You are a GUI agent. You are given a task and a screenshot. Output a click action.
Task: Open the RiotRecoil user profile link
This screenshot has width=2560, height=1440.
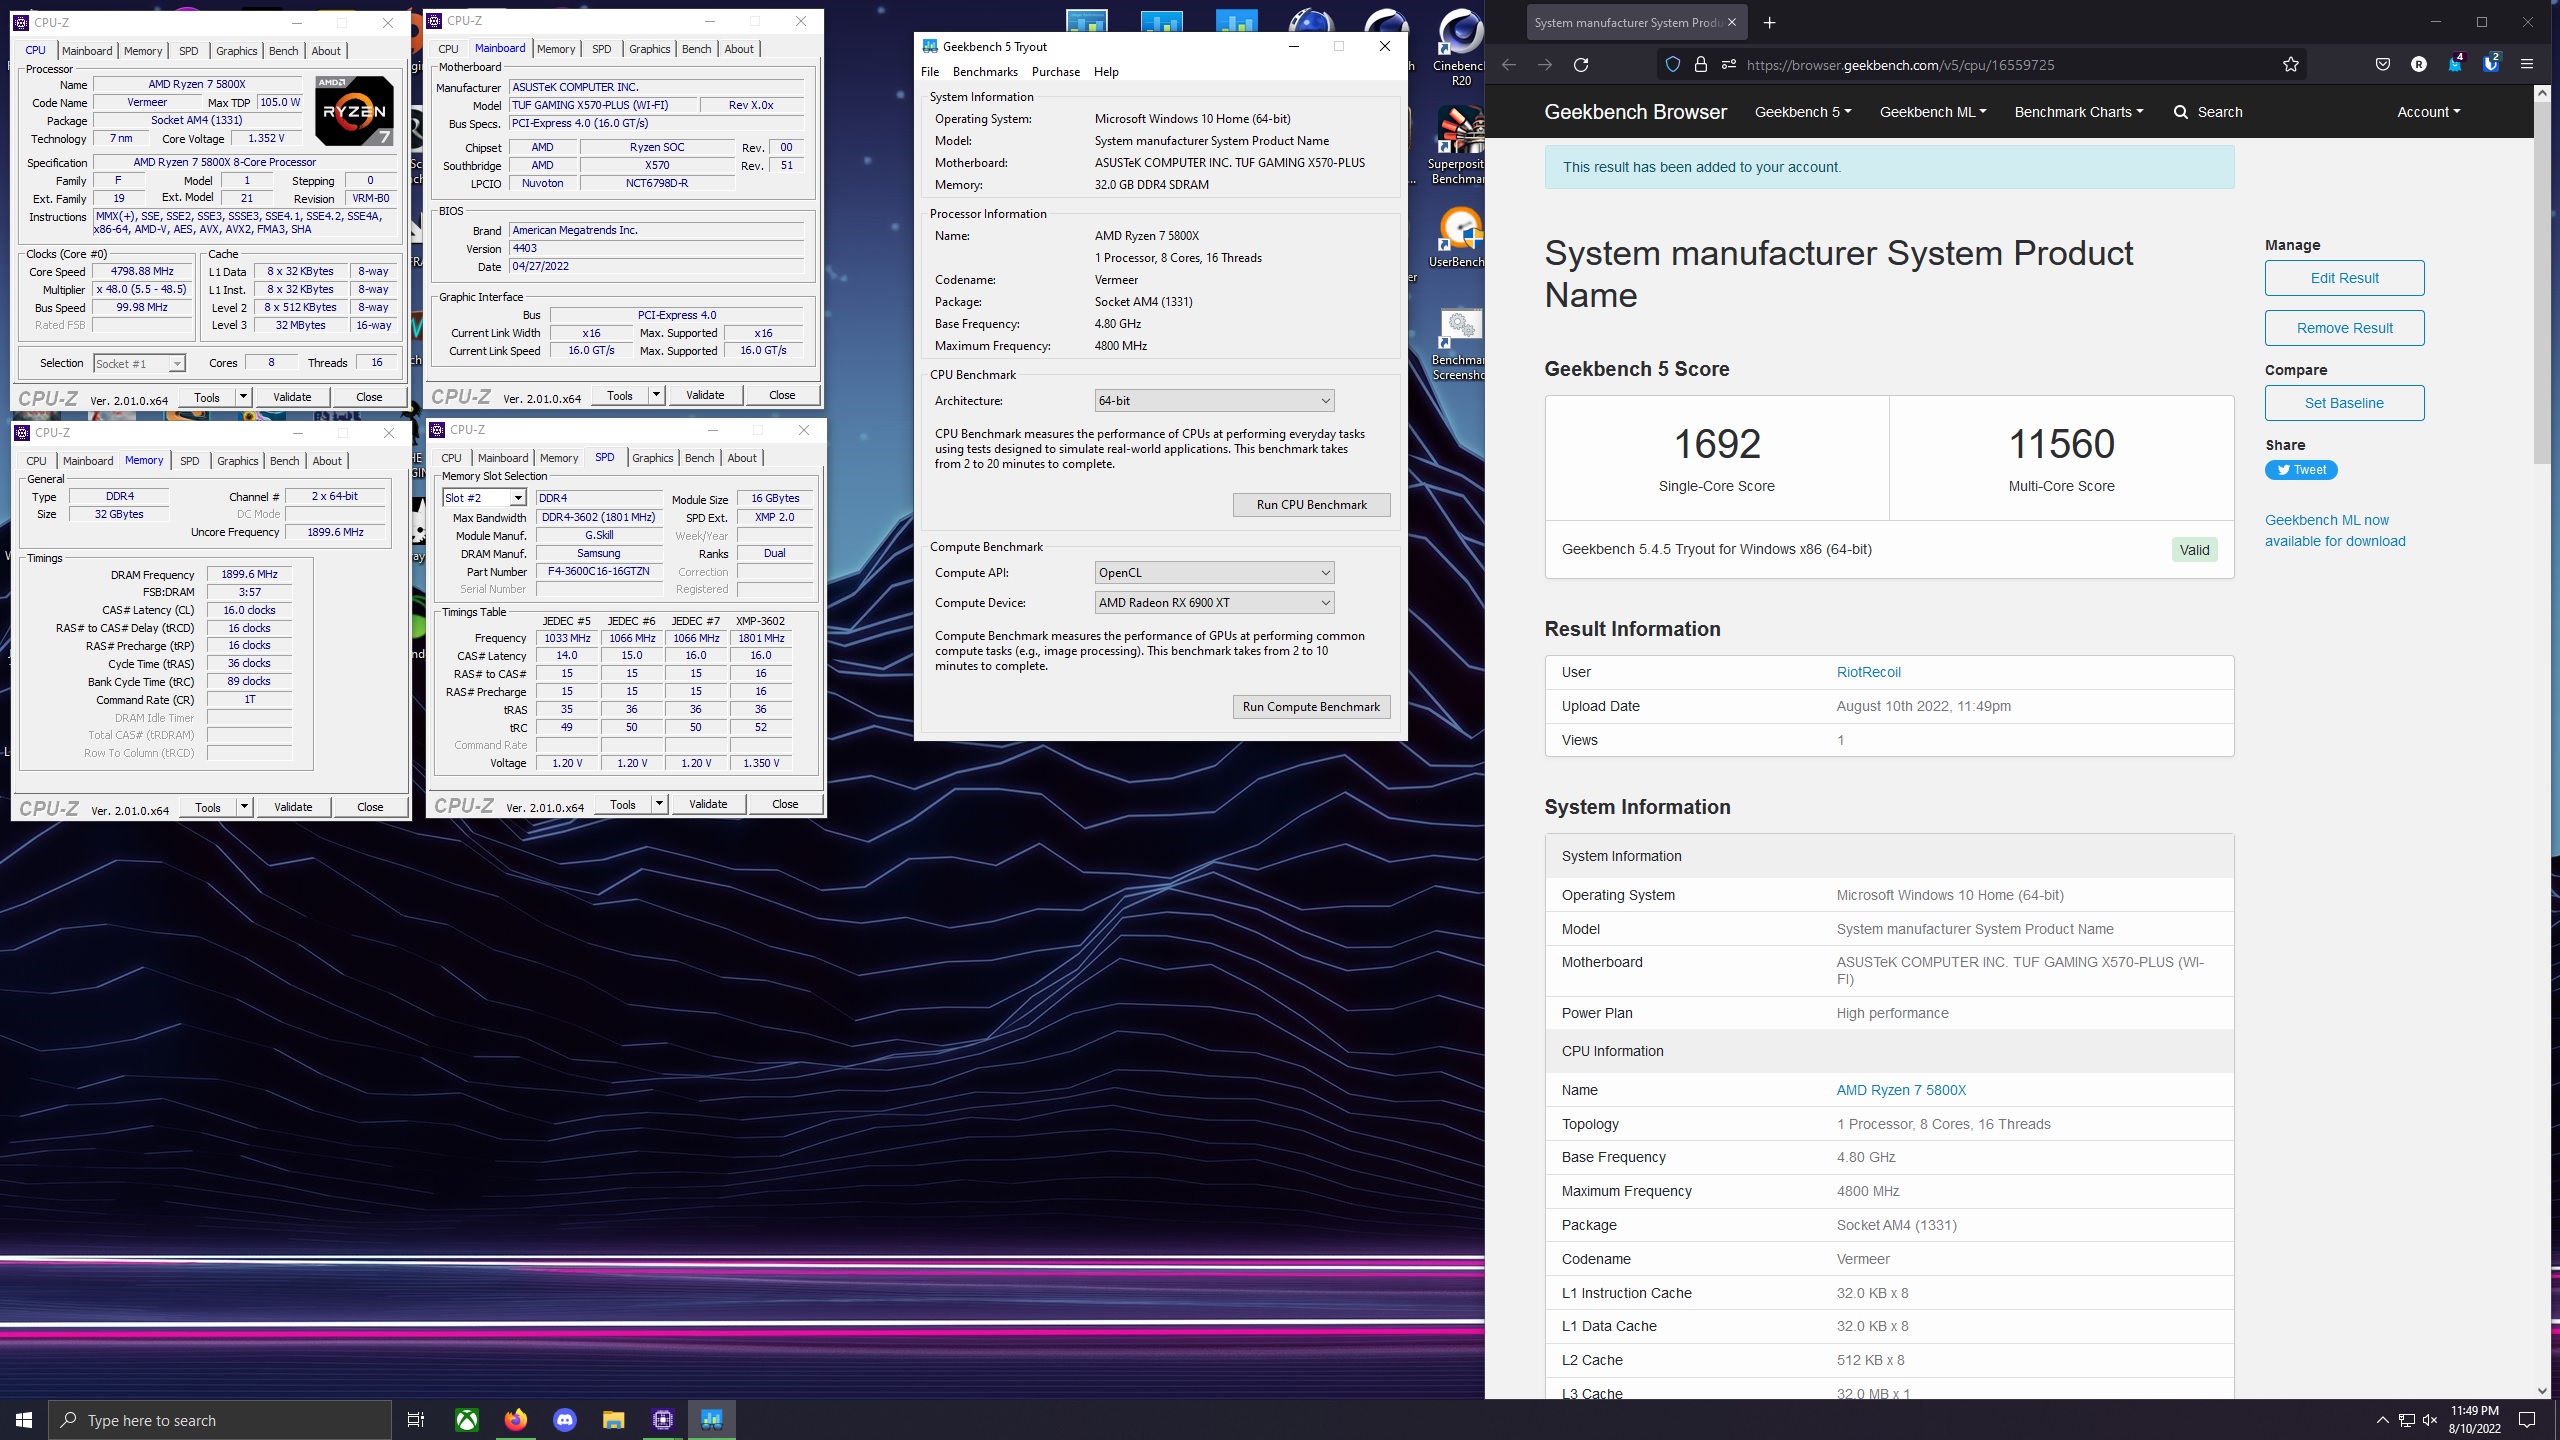(x=1868, y=672)
